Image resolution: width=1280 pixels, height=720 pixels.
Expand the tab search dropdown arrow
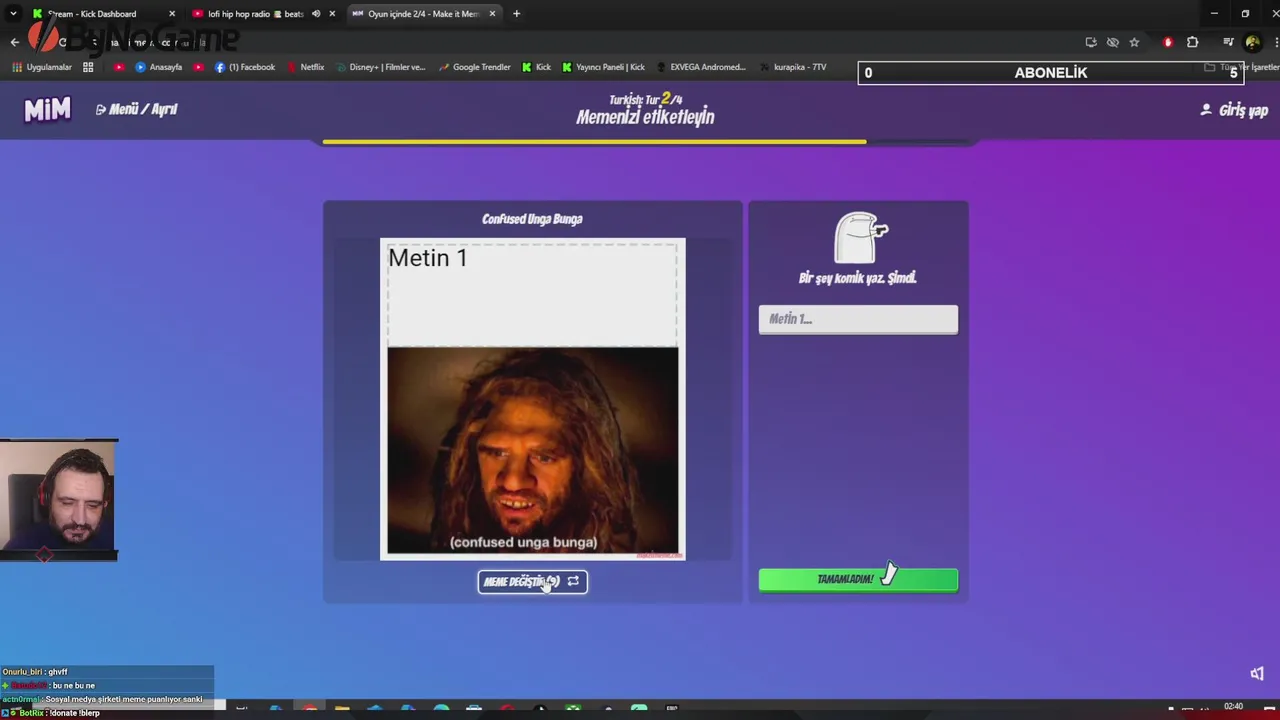[13, 14]
